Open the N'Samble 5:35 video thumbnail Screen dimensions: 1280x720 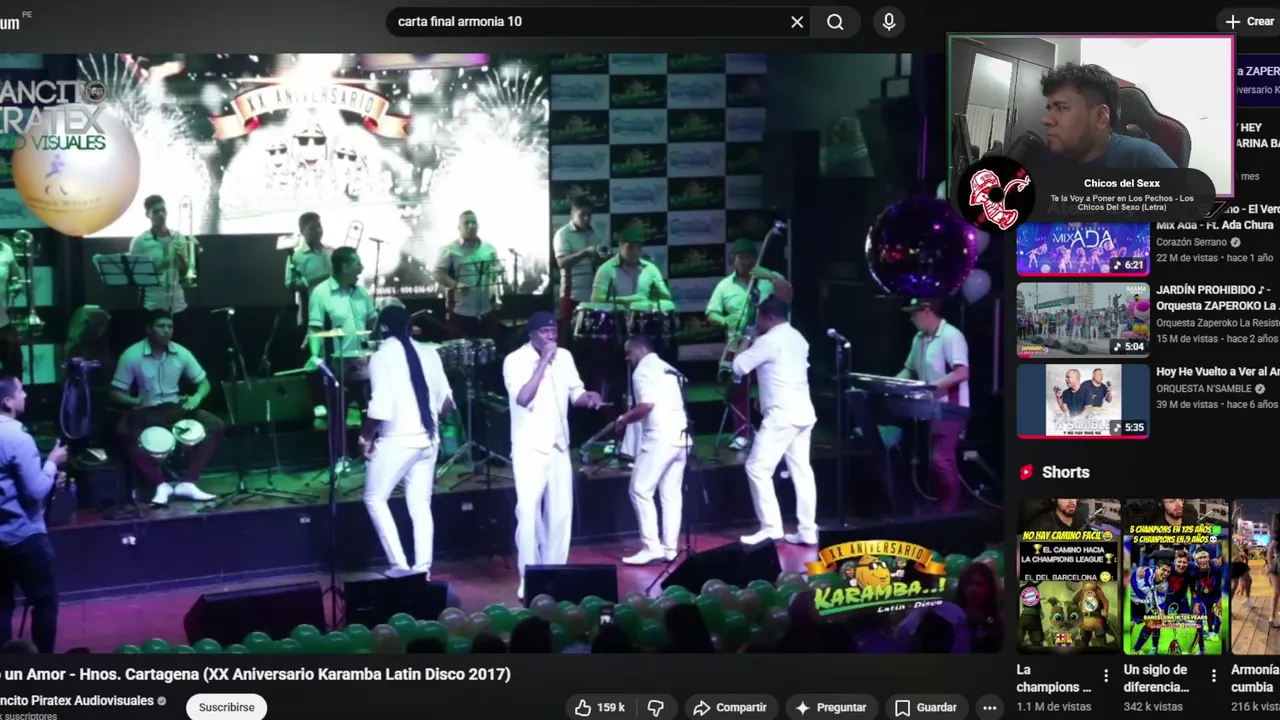1083,401
